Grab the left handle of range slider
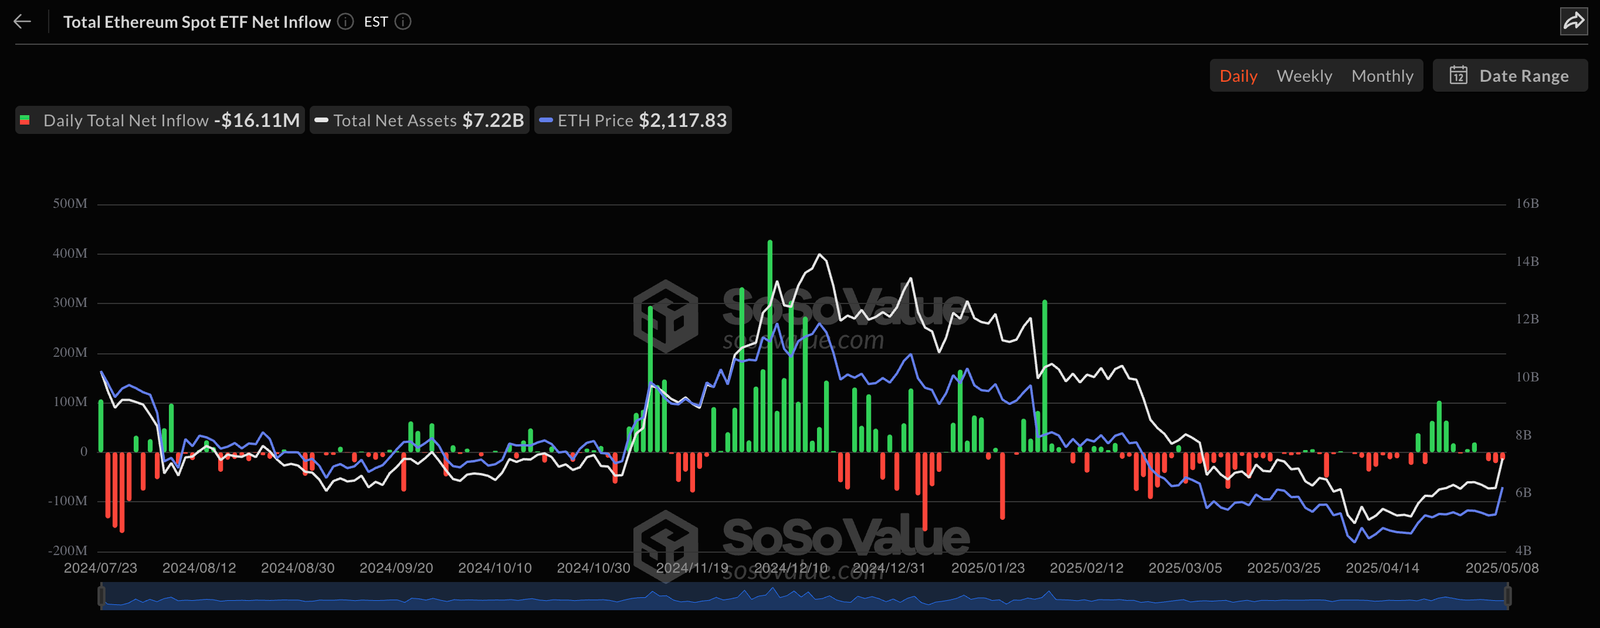 101,597
